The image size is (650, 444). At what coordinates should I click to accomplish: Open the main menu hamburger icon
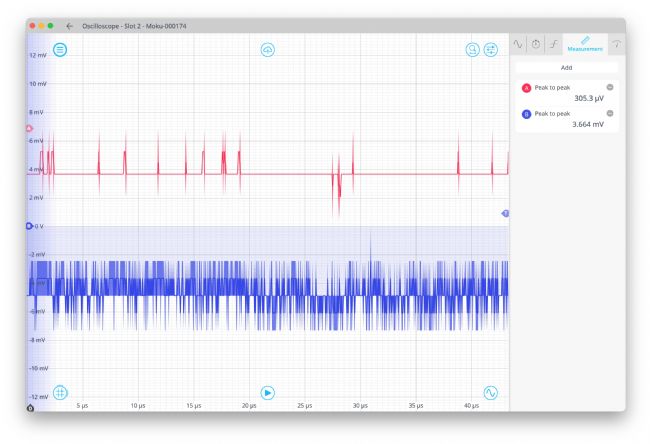tap(60, 49)
